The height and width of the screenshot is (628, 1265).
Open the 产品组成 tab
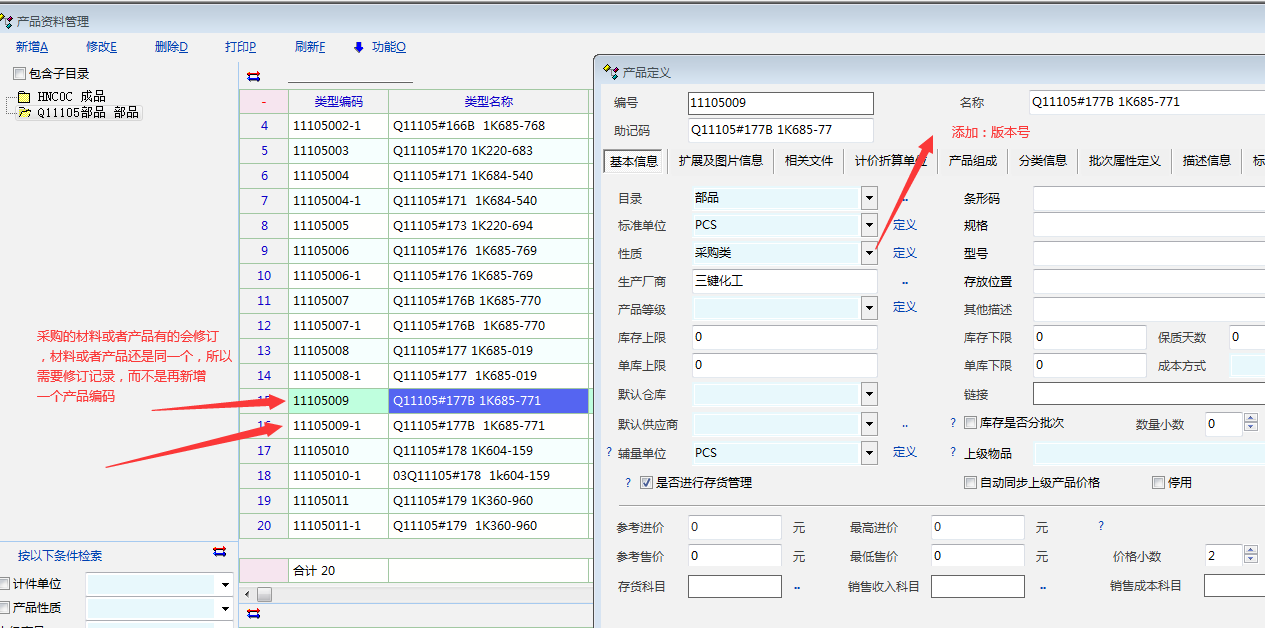[x=972, y=160]
